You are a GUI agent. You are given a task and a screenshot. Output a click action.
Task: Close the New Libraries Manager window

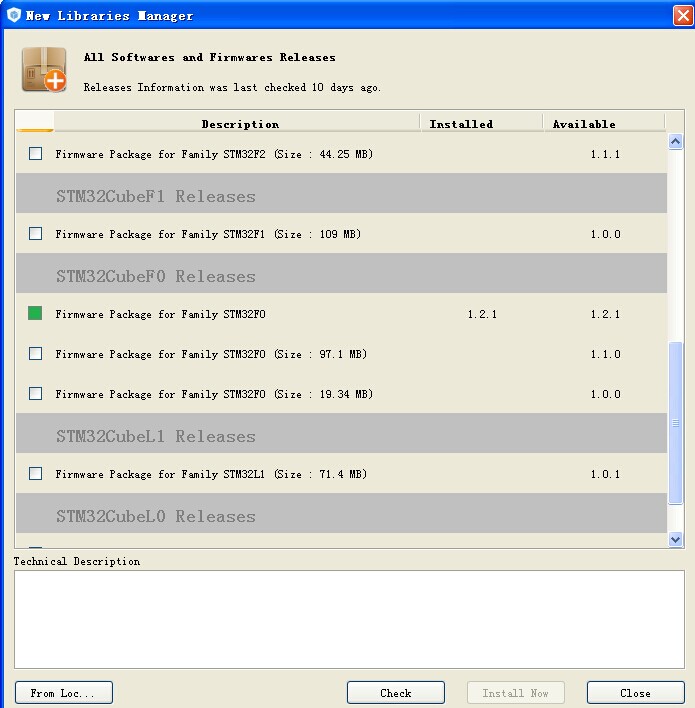tap(683, 15)
